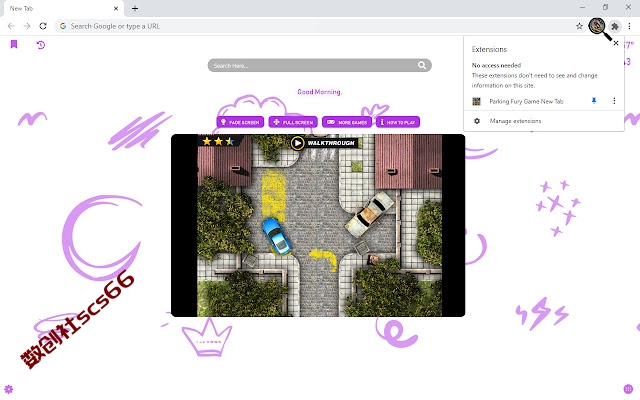
Task: Go forward with browser forward arrow
Action: pyautogui.click(x=27, y=26)
